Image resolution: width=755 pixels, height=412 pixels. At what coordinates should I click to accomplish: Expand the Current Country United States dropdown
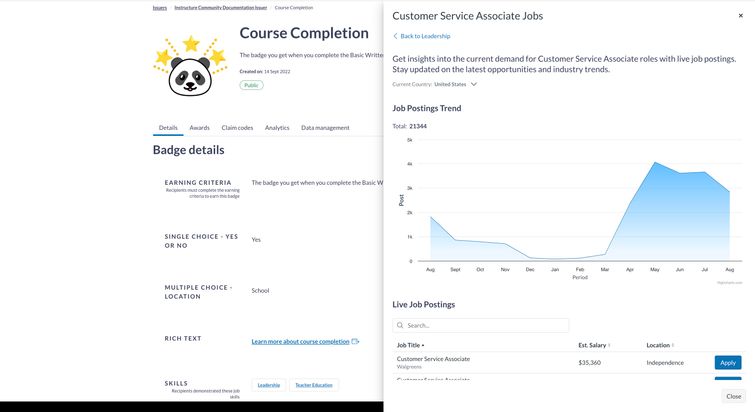click(474, 84)
